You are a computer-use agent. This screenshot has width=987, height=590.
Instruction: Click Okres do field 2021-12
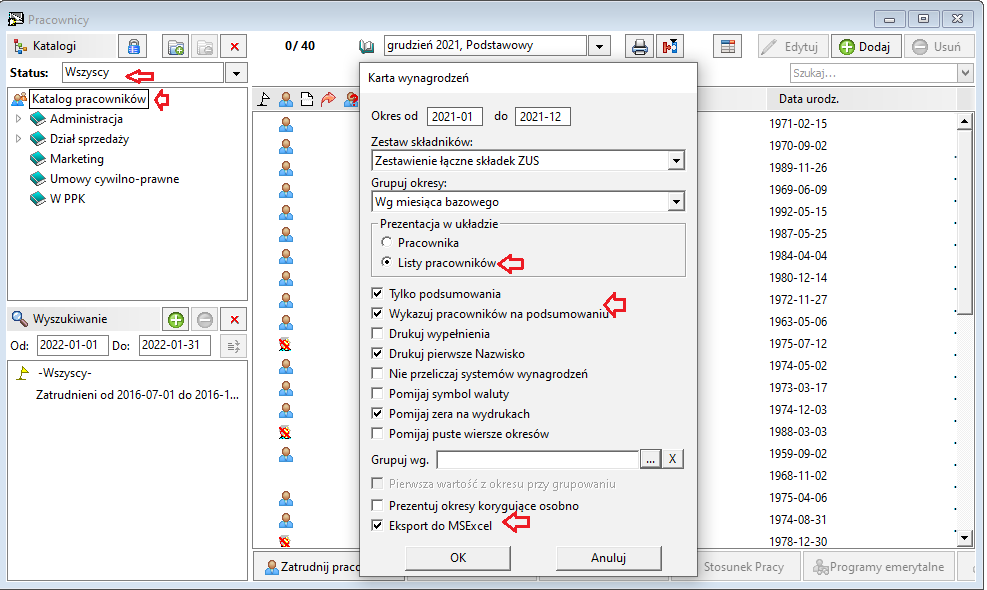click(543, 116)
